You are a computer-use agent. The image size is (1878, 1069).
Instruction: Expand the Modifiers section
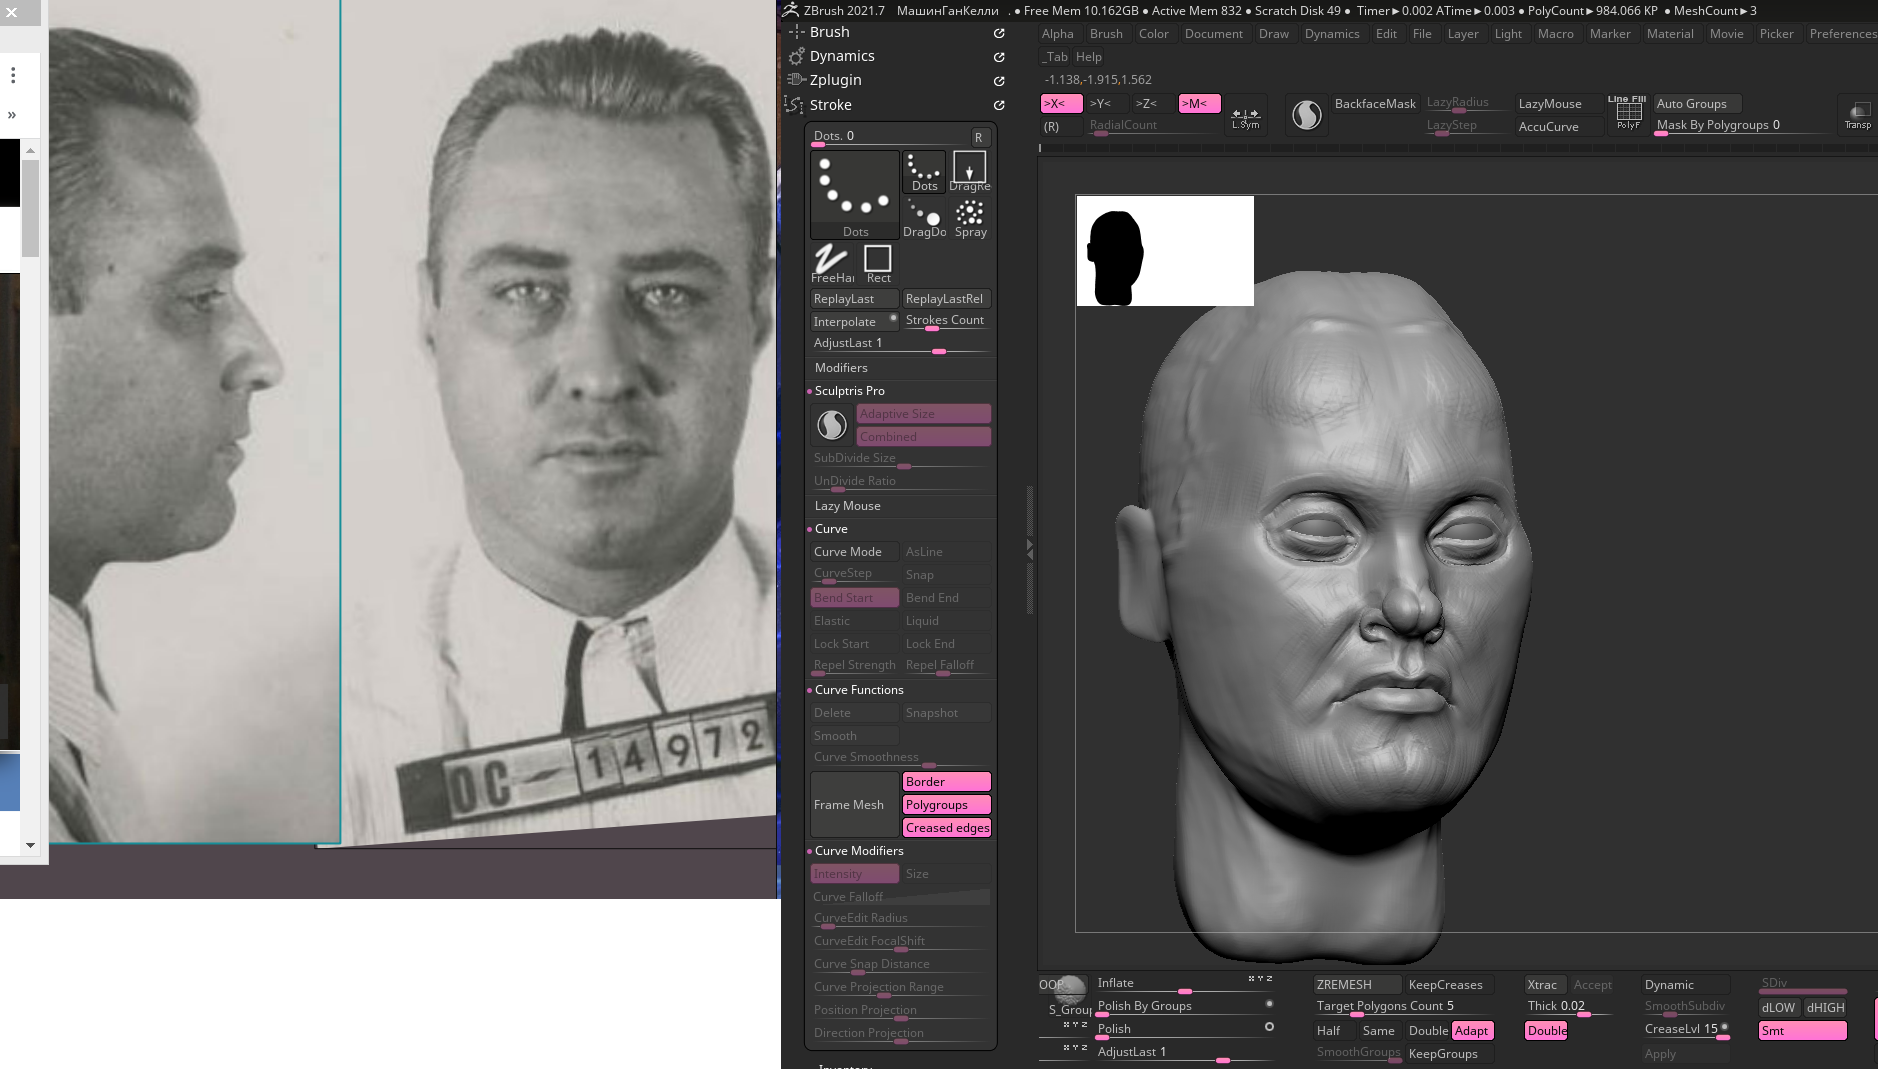(841, 368)
